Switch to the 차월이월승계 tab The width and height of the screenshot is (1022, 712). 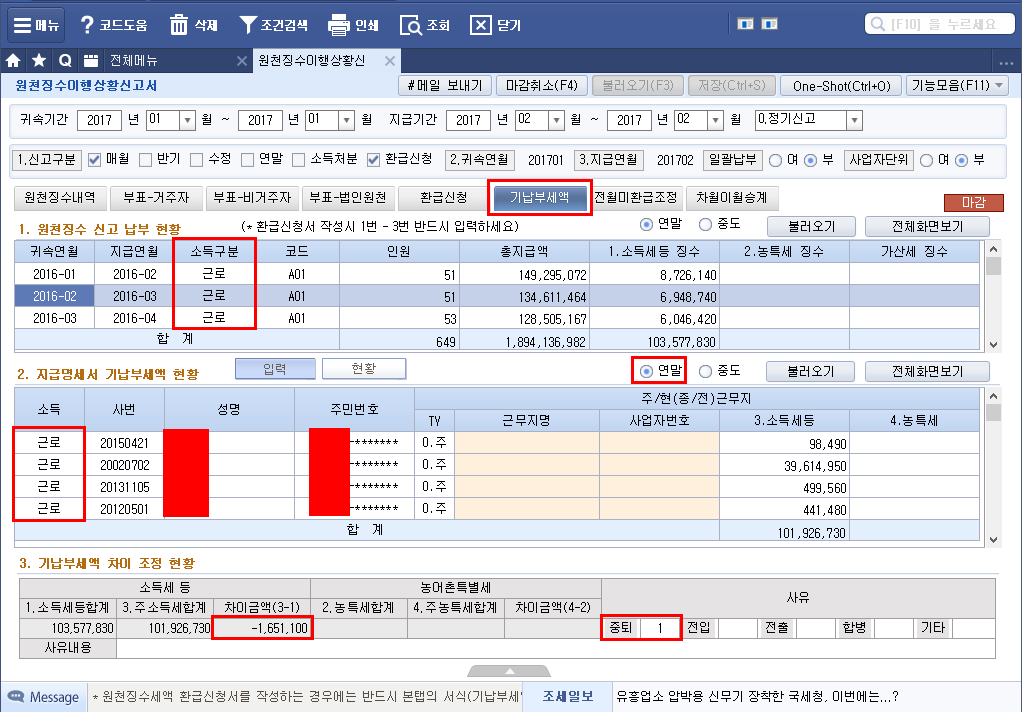(732, 198)
